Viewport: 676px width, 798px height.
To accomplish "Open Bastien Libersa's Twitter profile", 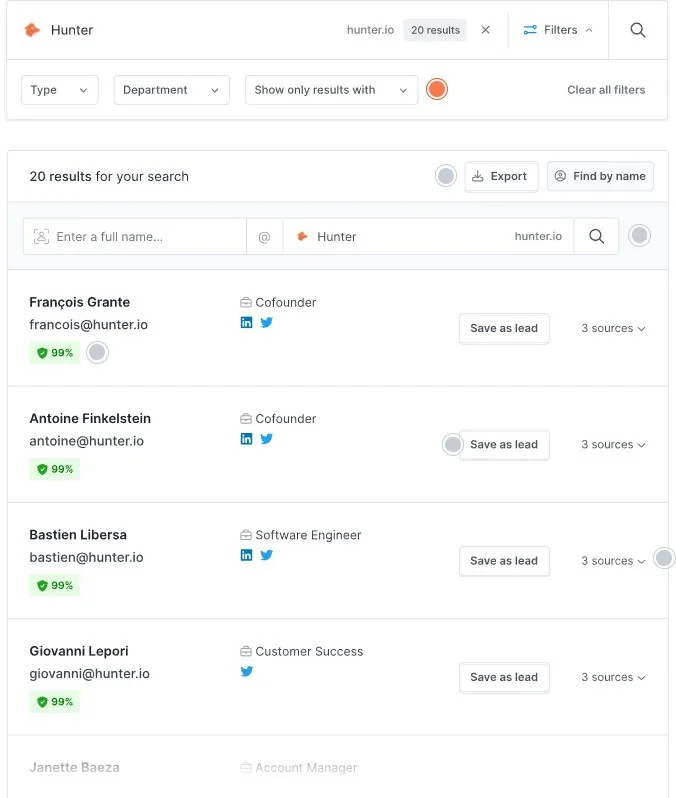I will pyautogui.click(x=266, y=555).
